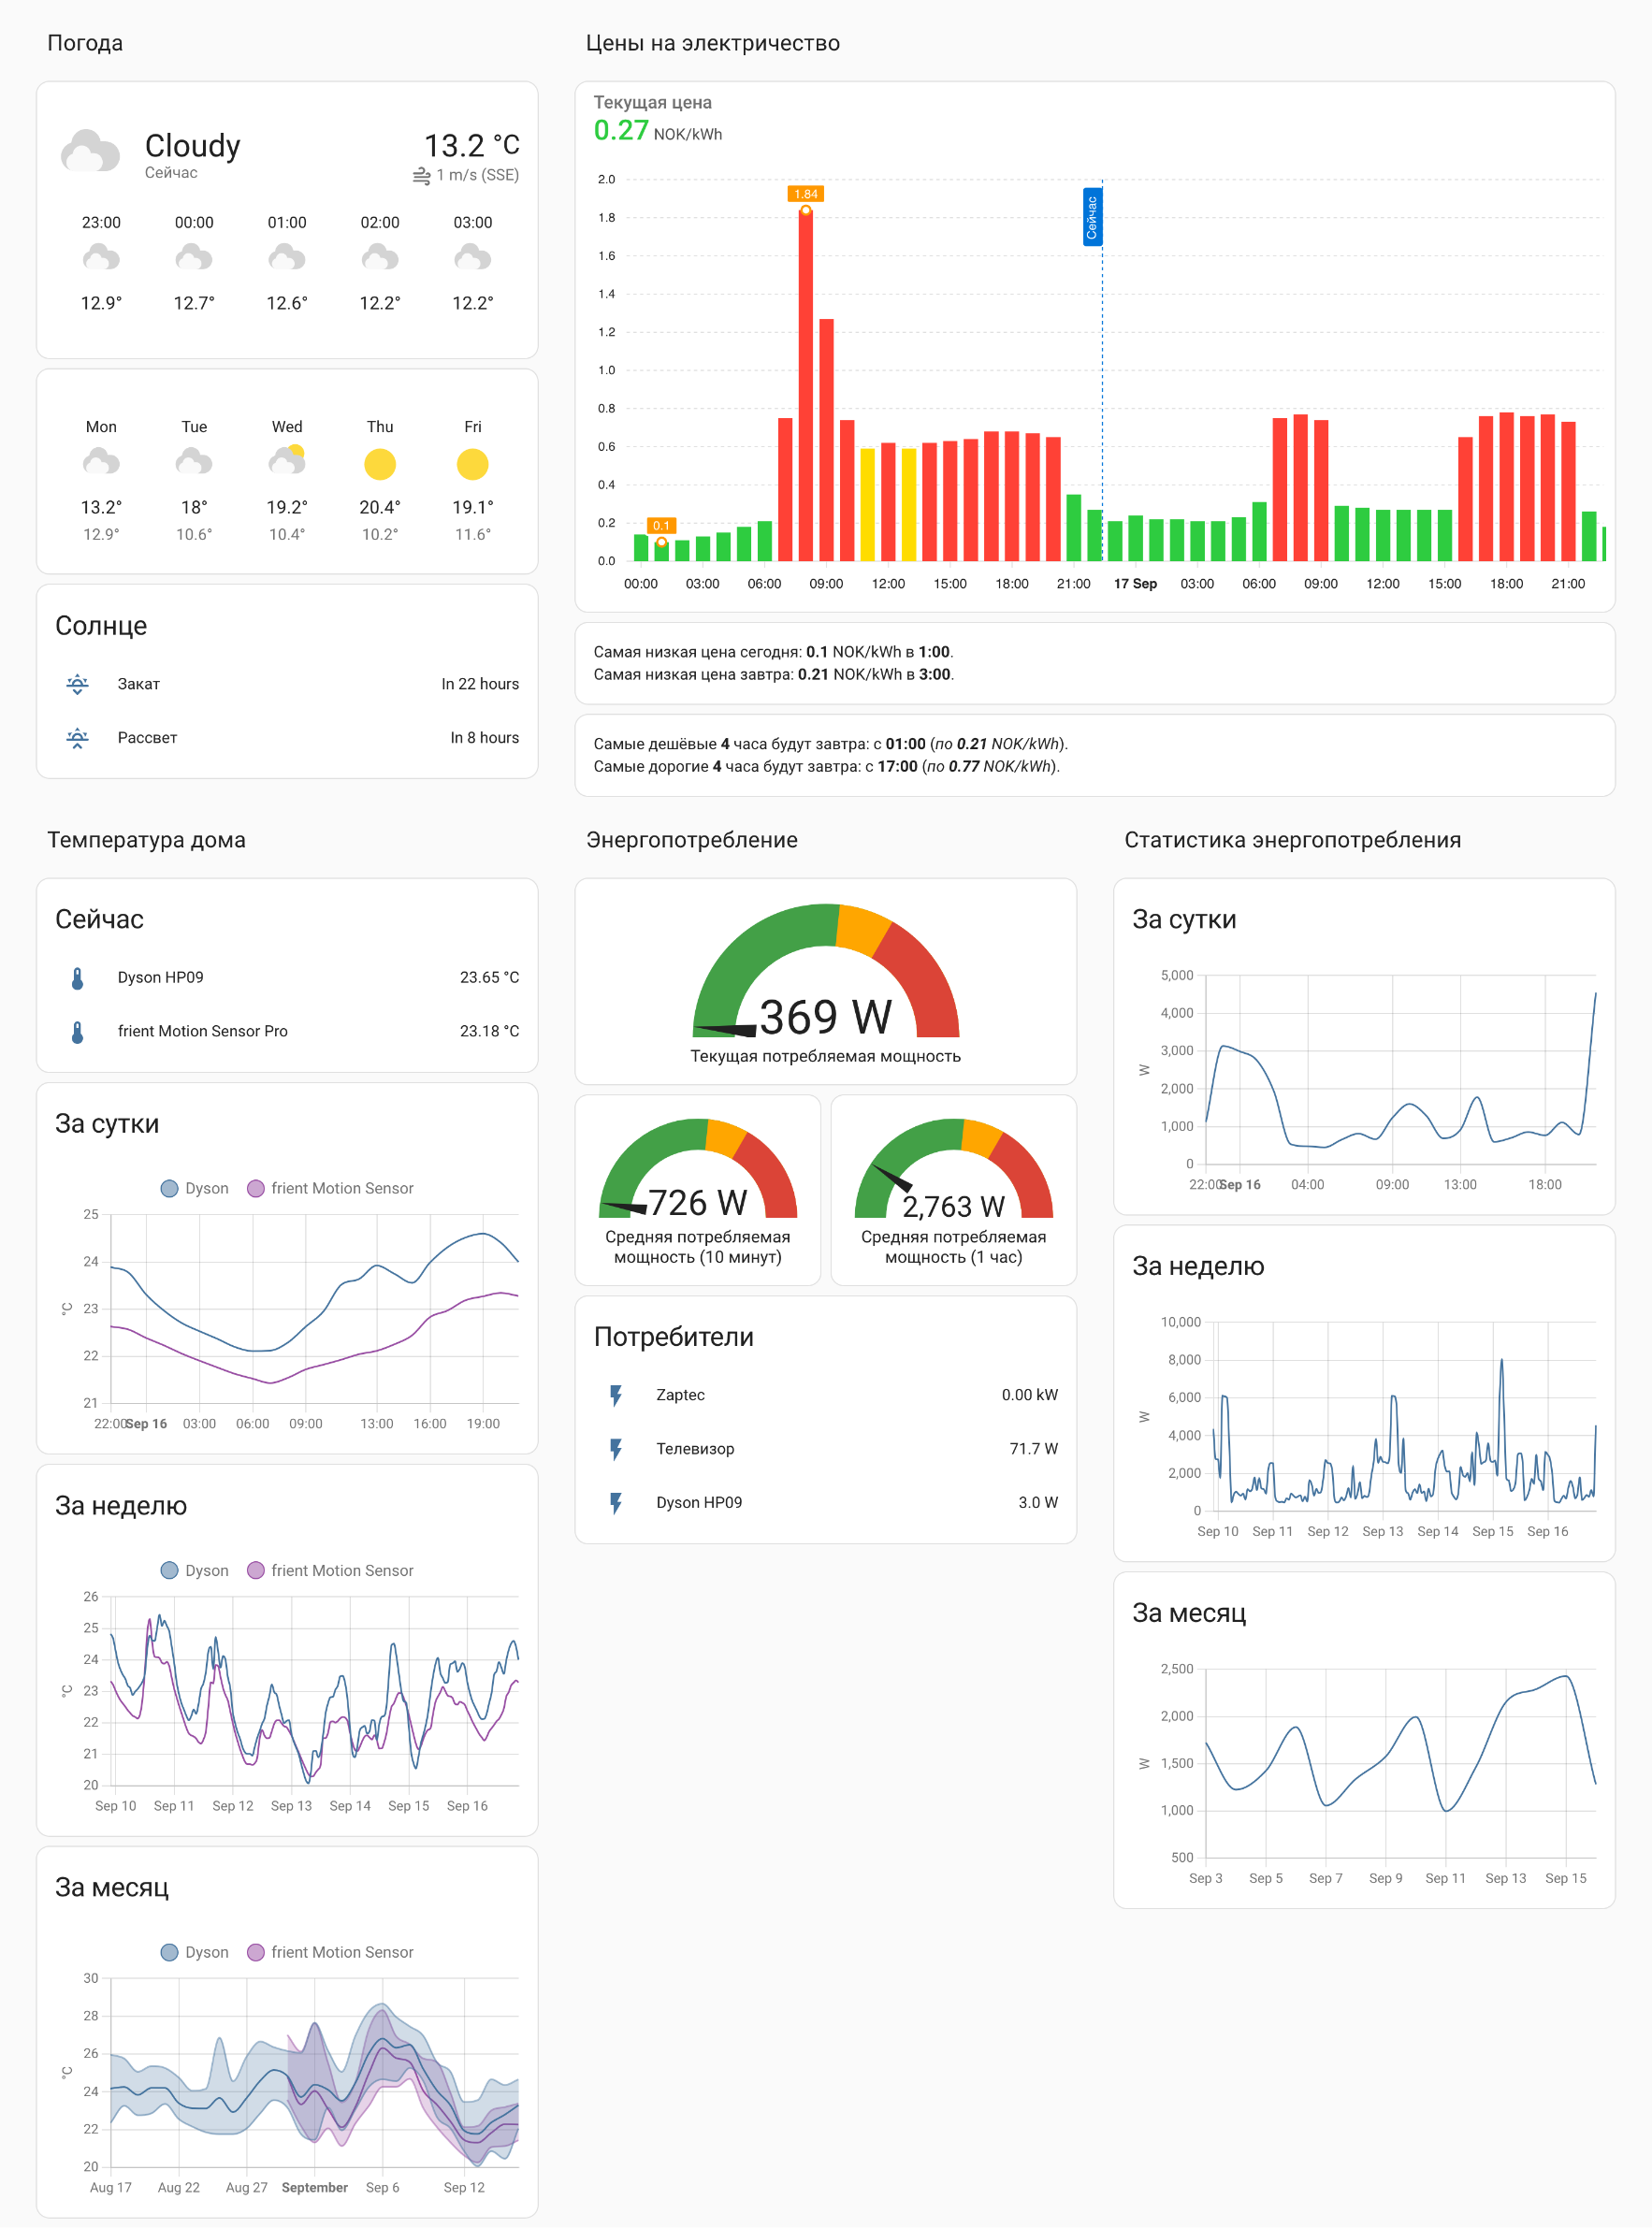Click the current price 0.27 NOK/kWh value
Viewport: 1652px width, 2228px height.
[658, 131]
